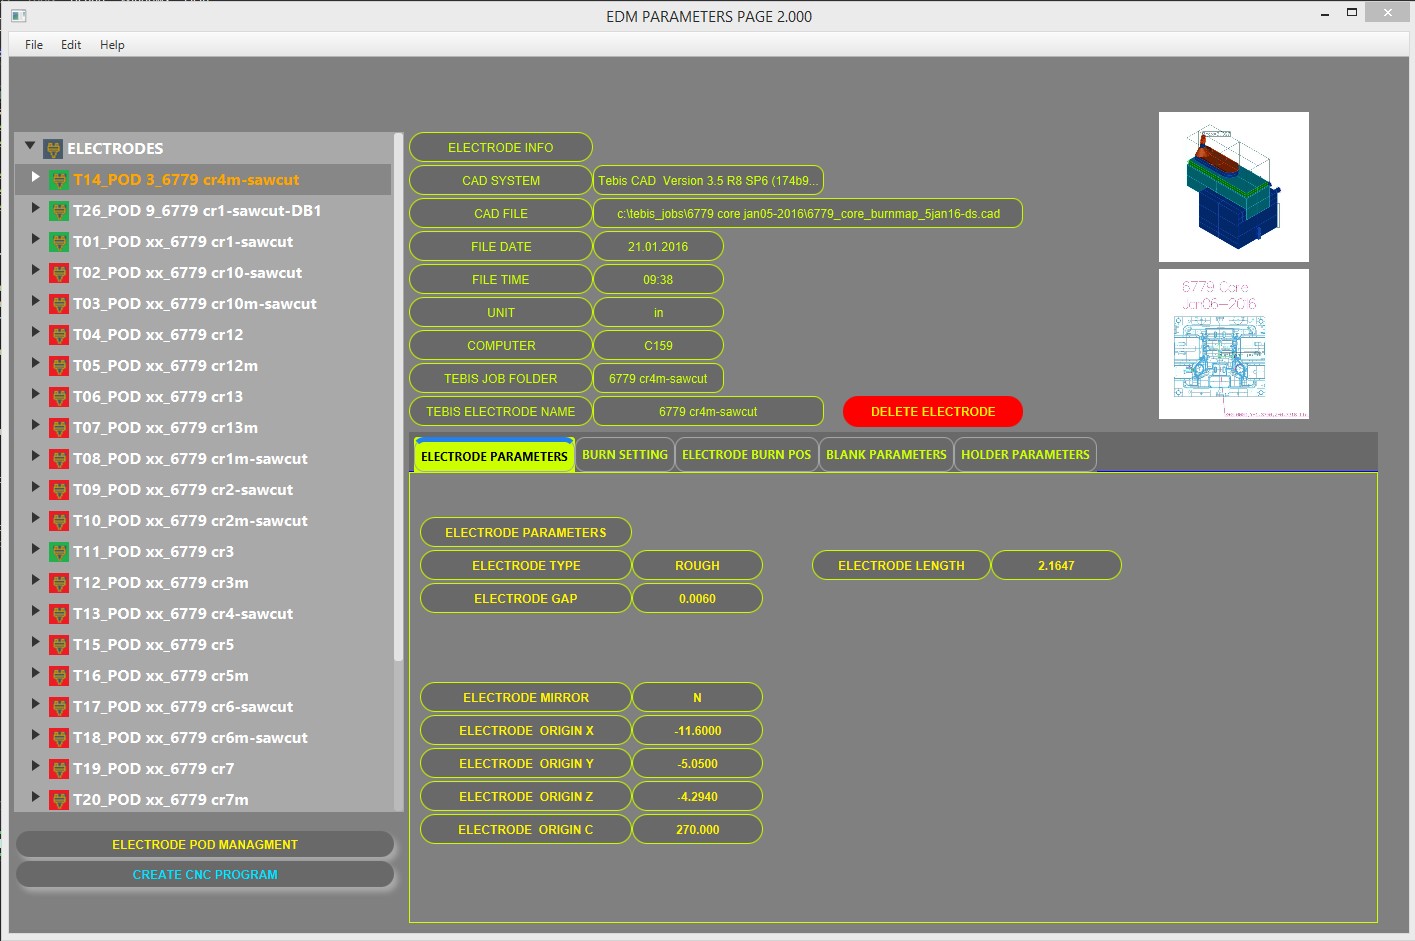Click CREATE CNC PROGRAM button
Screen dimensions: 1415x941
(205, 875)
